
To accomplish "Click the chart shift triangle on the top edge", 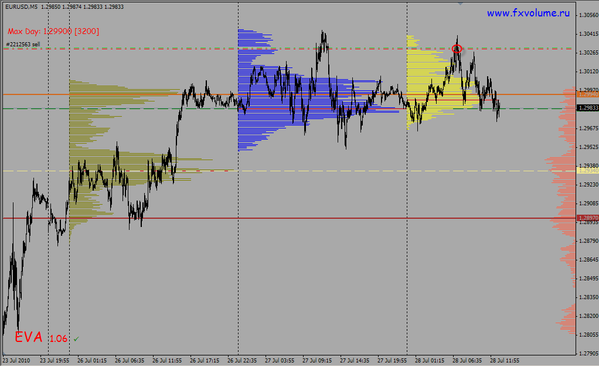I will [x=460, y=3].
